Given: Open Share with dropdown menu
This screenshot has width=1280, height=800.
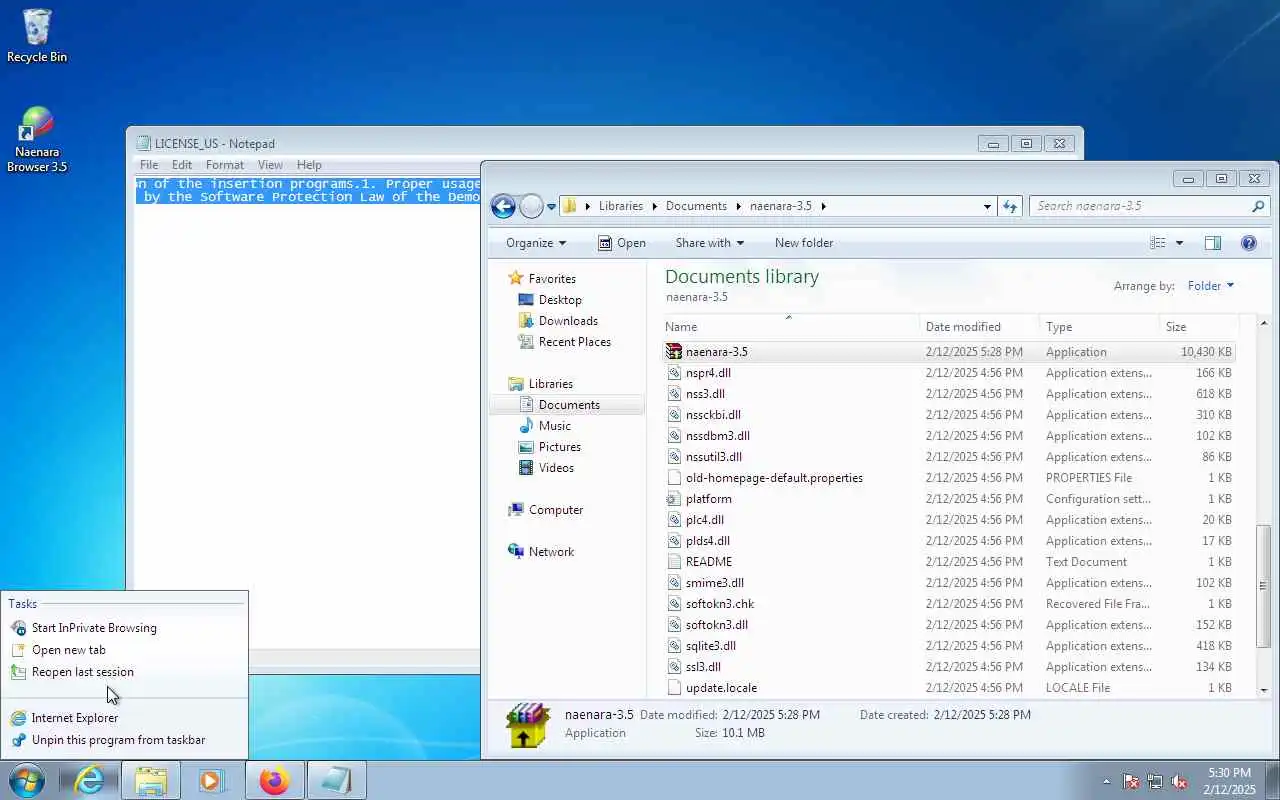Looking at the screenshot, I should pos(709,243).
